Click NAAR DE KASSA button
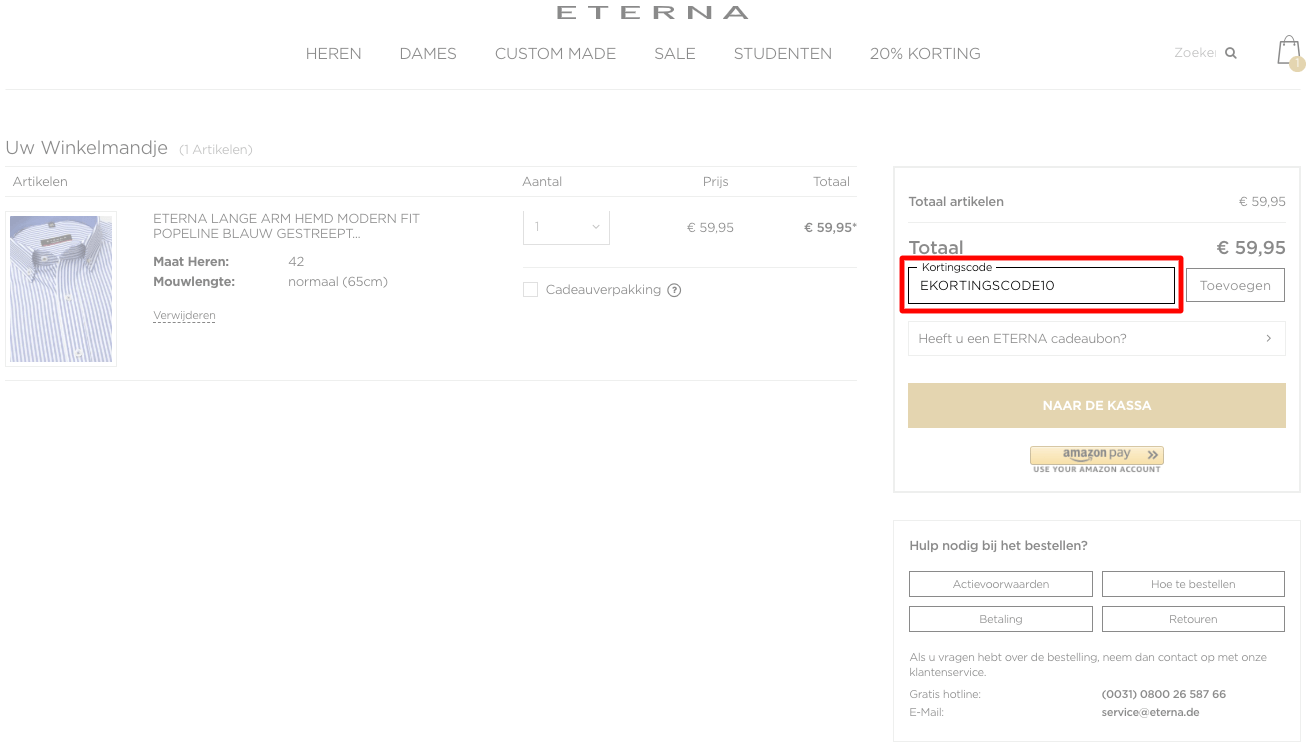The height and width of the screenshot is (752, 1309). click(x=1096, y=406)
